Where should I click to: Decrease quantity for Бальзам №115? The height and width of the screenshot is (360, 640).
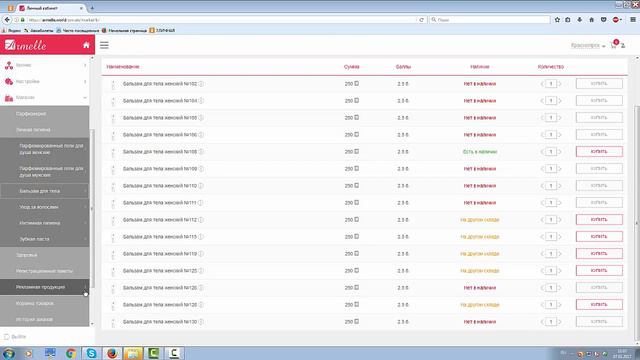pyautogui.click(x=542, y=237)
